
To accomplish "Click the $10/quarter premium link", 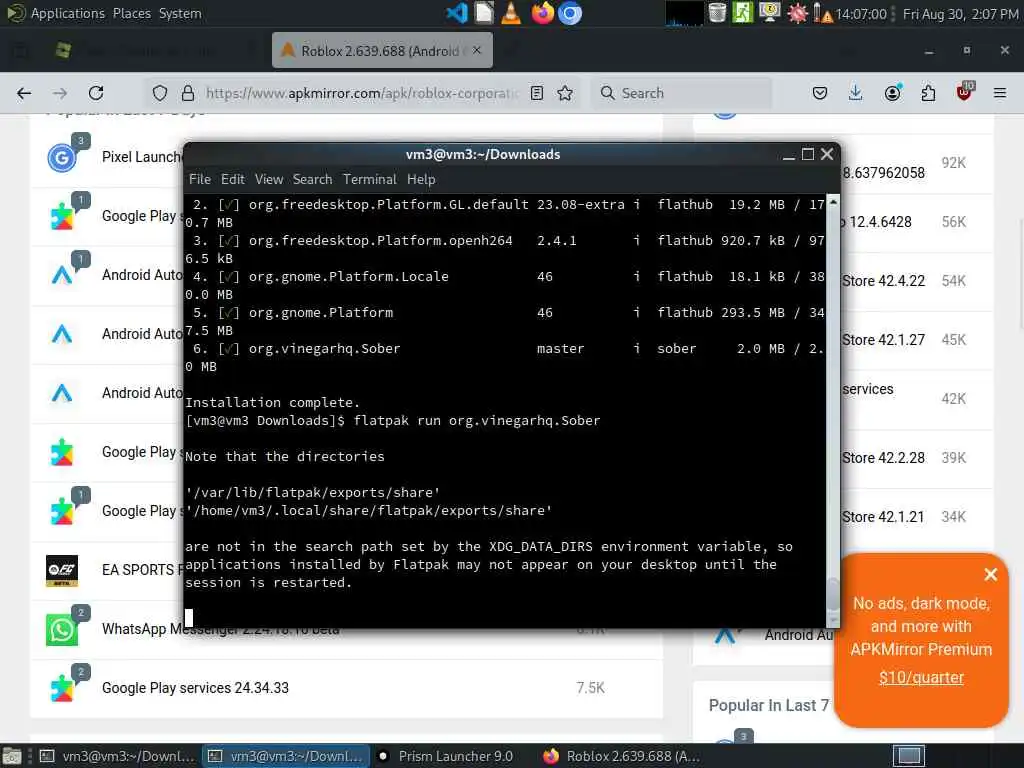I will click(921, 677).
